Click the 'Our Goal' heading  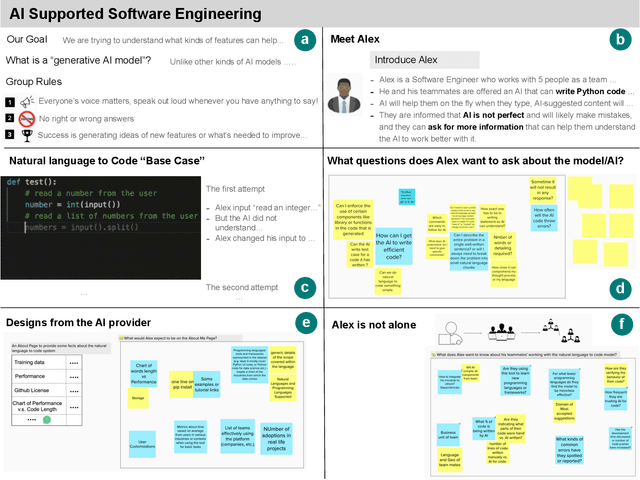(27, 39)
